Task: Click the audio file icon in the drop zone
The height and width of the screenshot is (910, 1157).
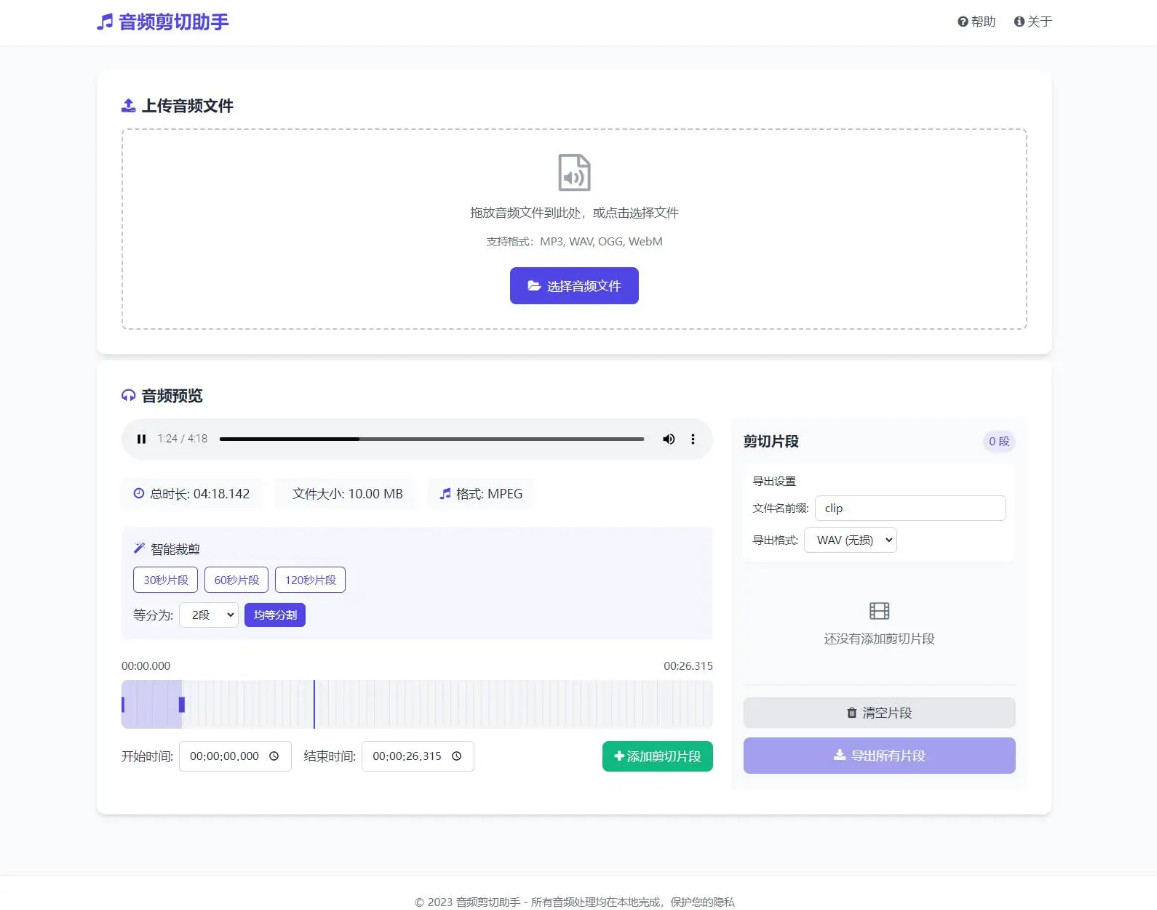Action: pos(574,172)
